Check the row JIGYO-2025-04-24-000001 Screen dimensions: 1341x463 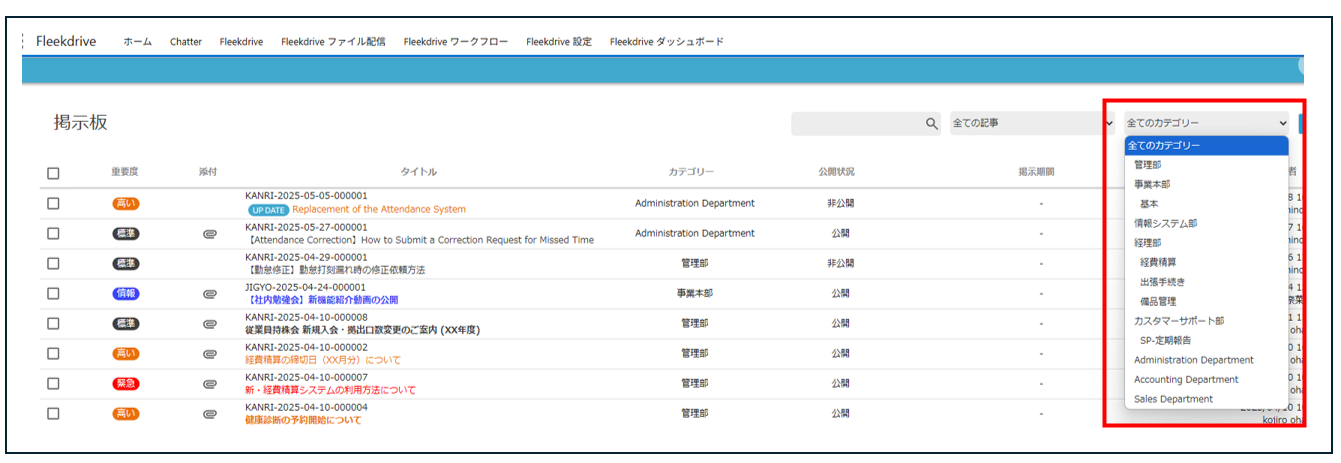(x=53, y=293)
